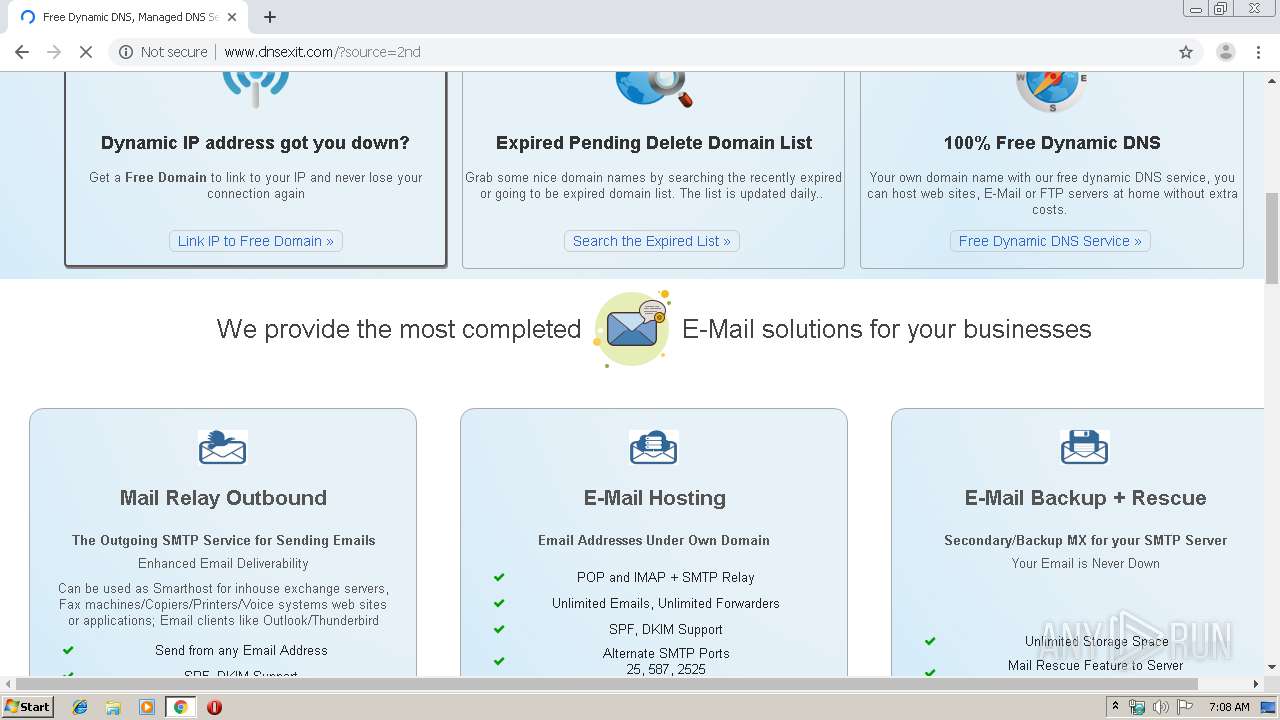Screen dimensions: 1280x720
Task: Show hidden system tray icons
Action: tap(1115, 707)
